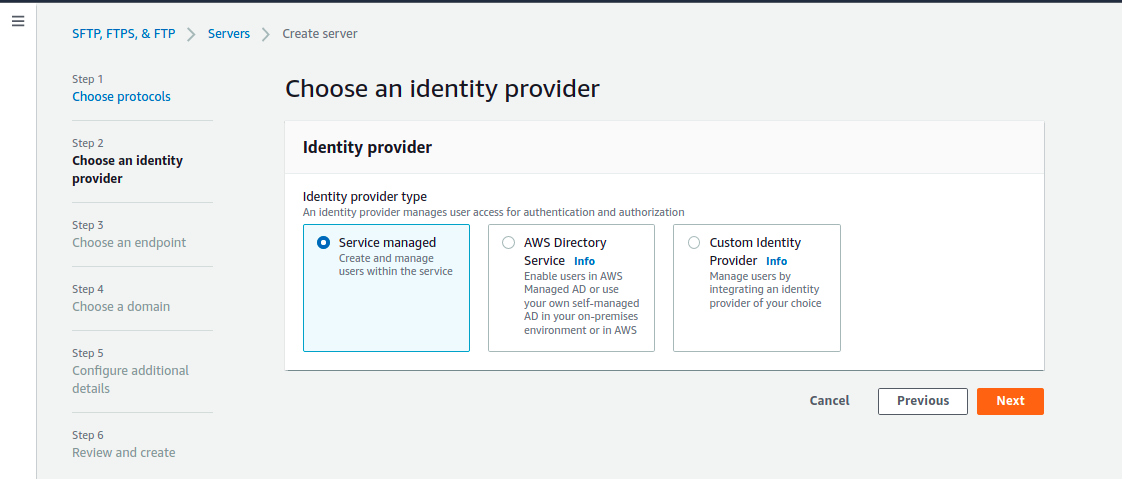Click Step 3 Choose an endpoint label

[129, 243]
